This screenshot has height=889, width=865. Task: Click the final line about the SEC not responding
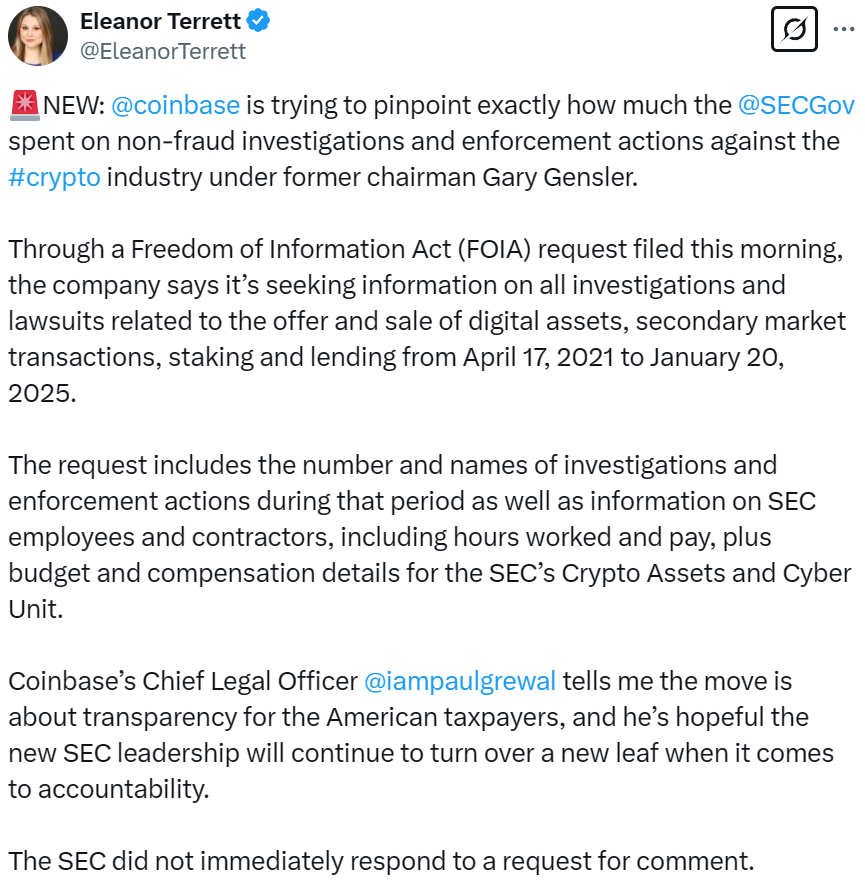[x=381, y=860]
